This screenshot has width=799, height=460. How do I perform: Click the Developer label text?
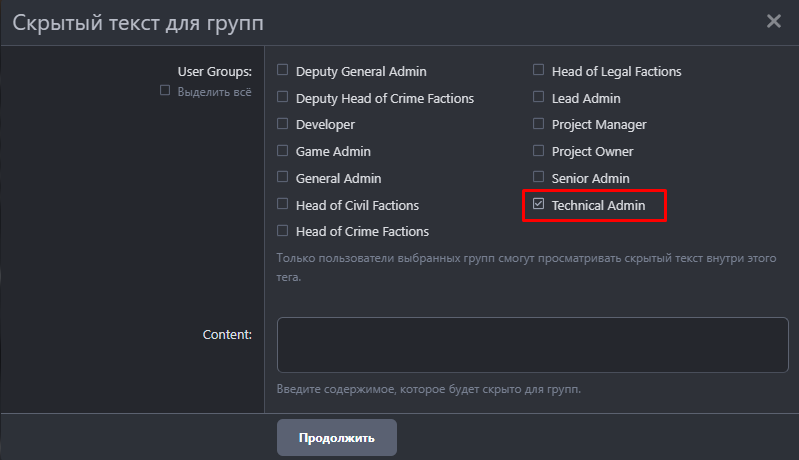pyautogui.click(x=325, y=125)
